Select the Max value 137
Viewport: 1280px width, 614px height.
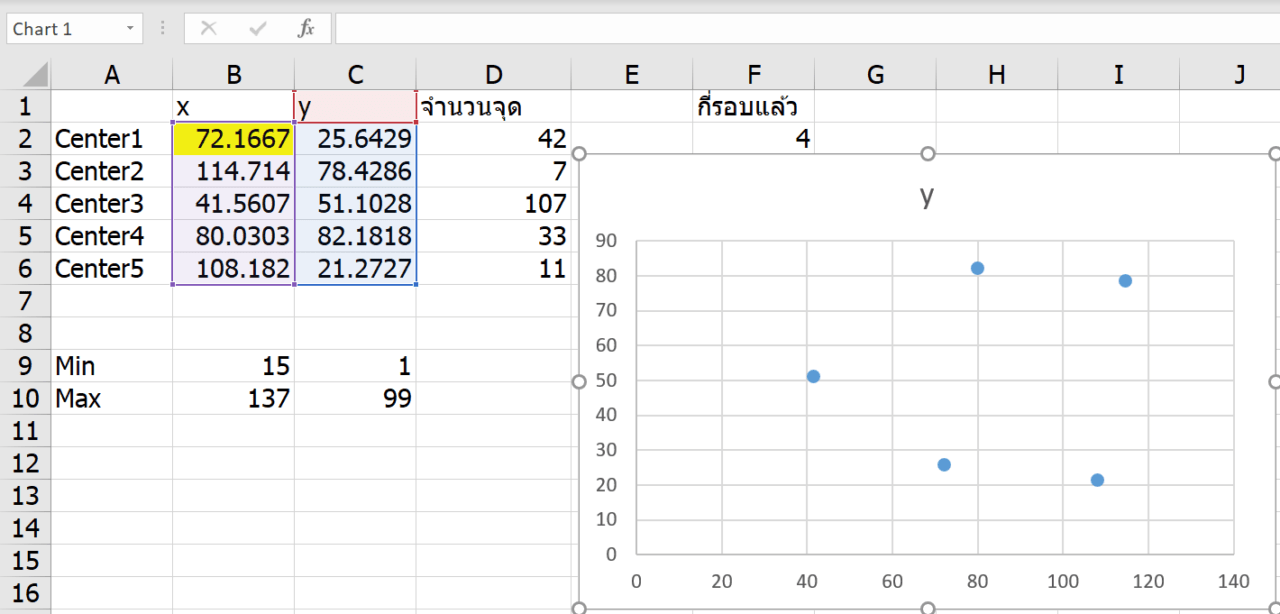pos(233,398)
